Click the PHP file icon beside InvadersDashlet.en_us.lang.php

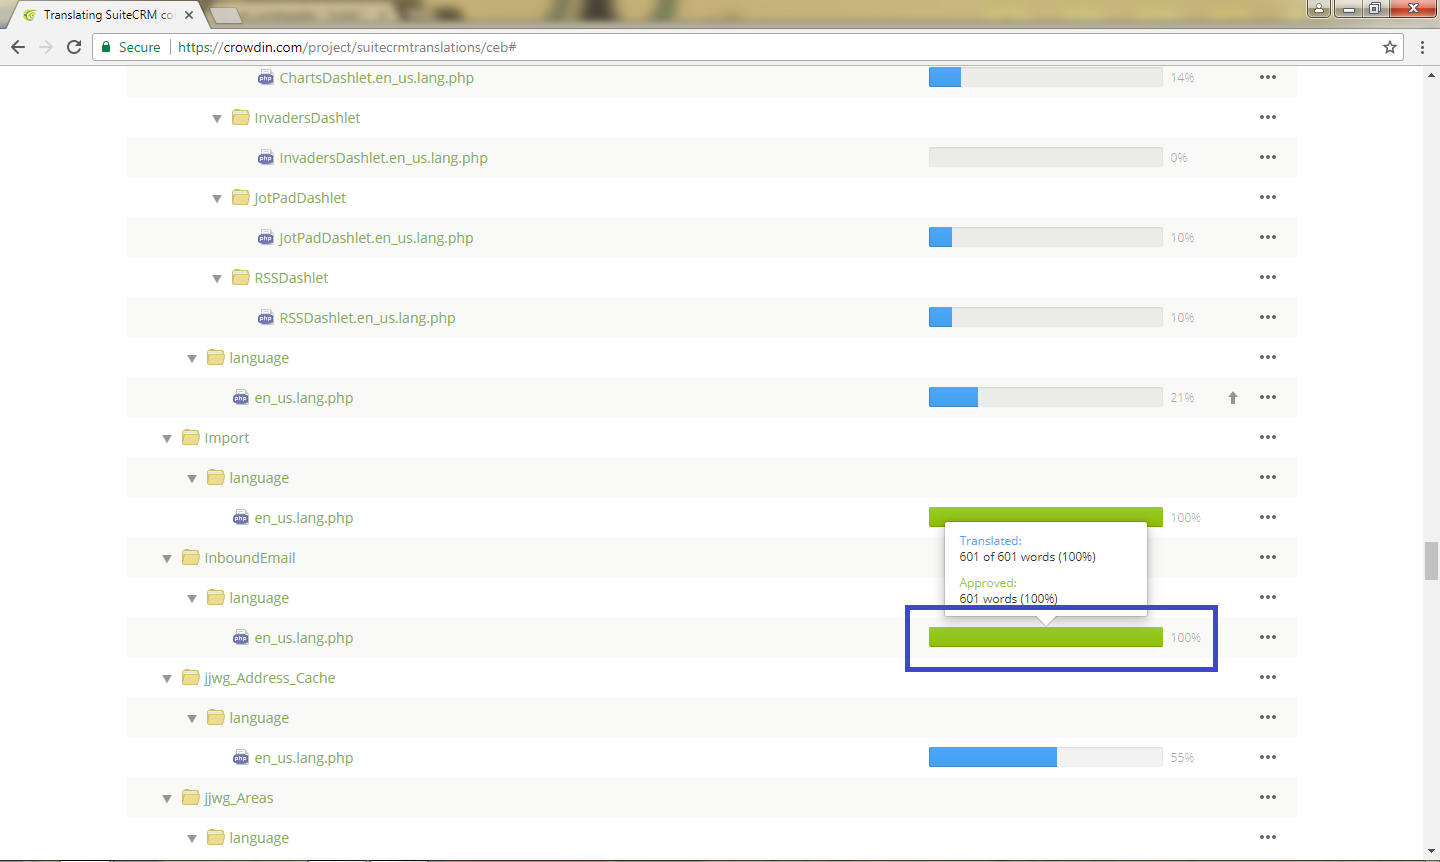point(266,157)
